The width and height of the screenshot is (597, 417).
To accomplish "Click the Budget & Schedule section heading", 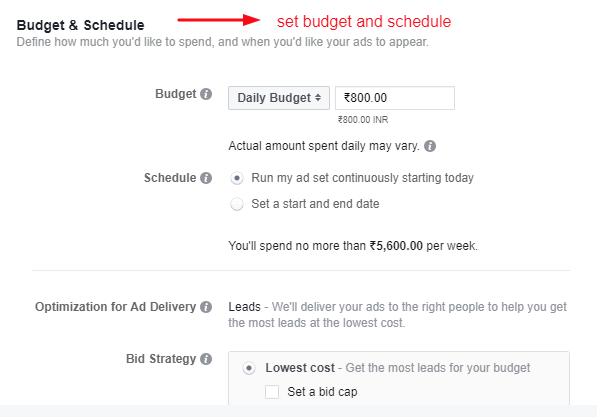I will 80,25.
